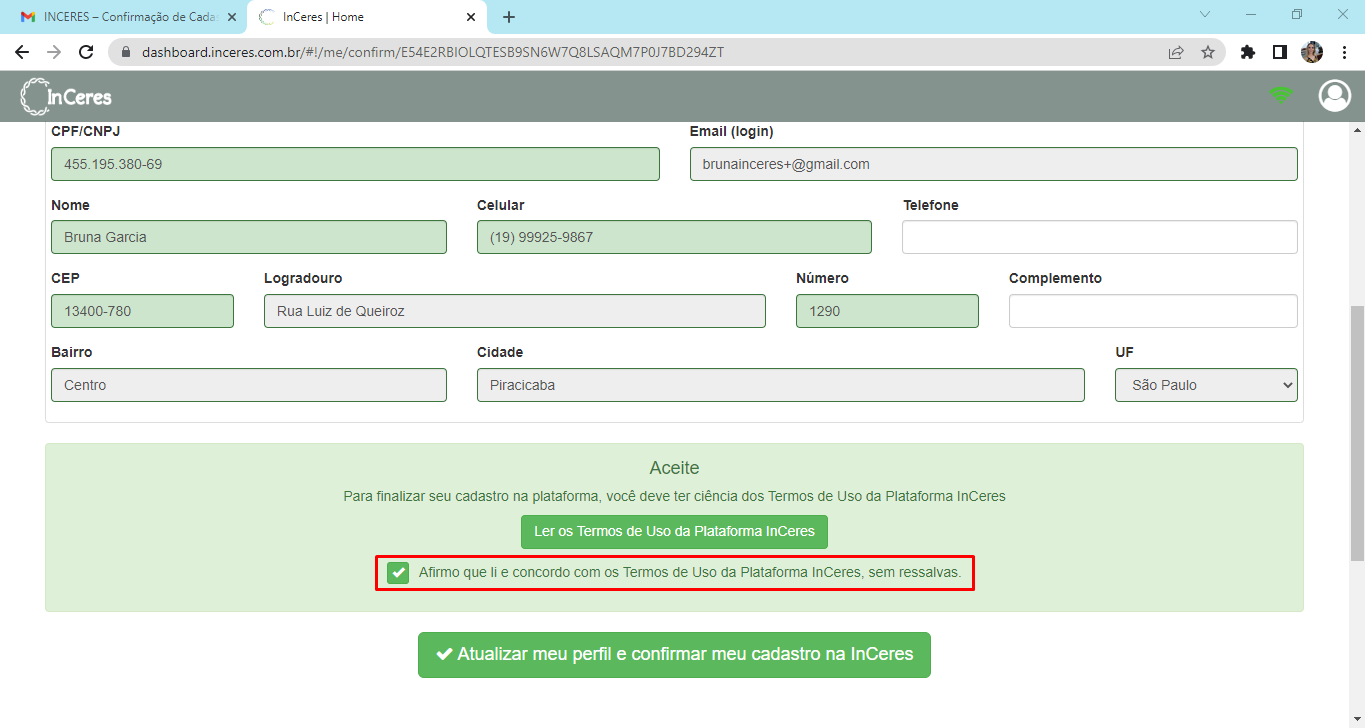
Task: Select the InCeres | Home tab
Action: point(367,17)
